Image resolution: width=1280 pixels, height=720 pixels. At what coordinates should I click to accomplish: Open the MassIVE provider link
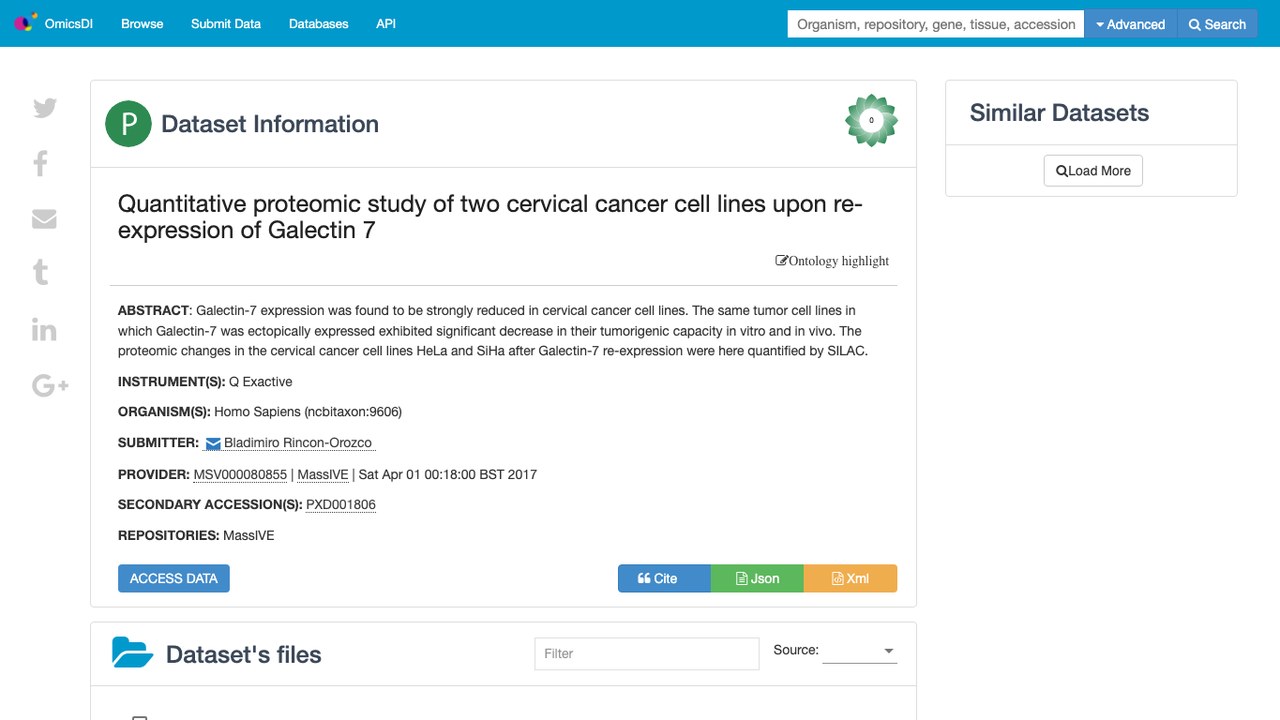pyautogui.click(x=323, y=474)
